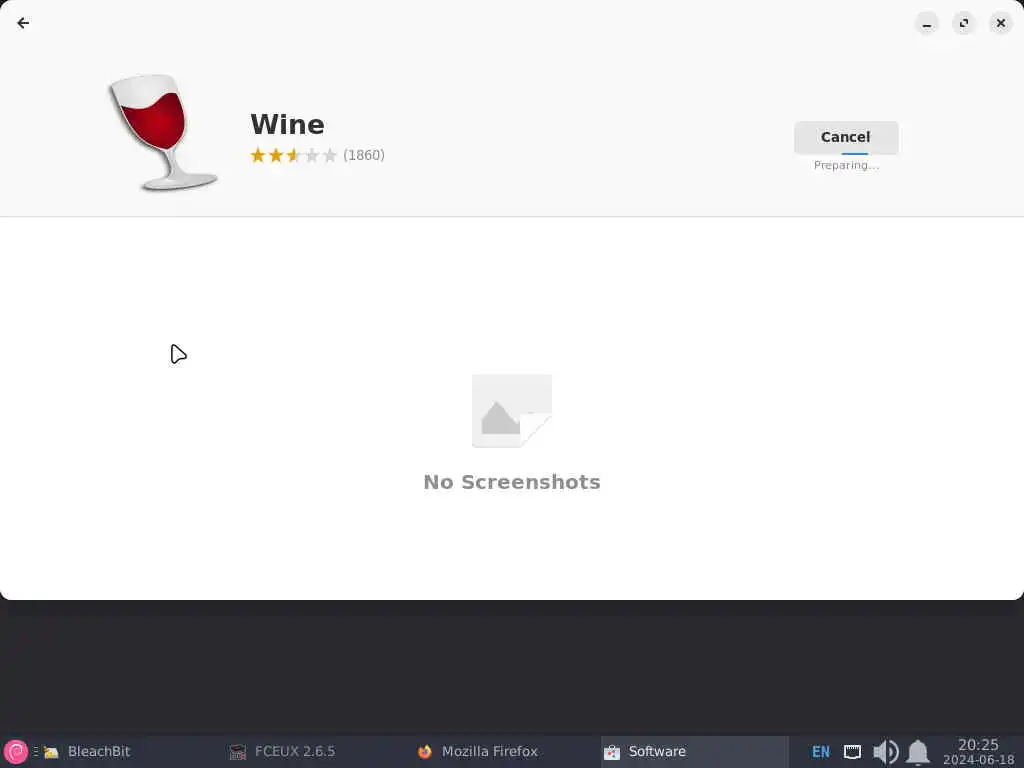Open the Wine star rating reviews
Image resolution: width=1024 pixels, height=768 pixels.
[293, 155]
